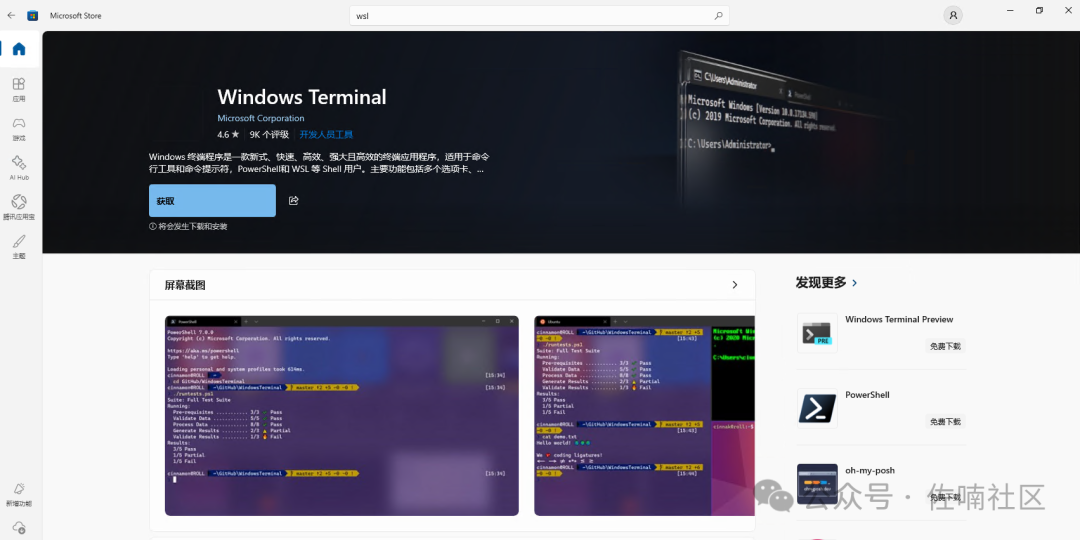Open the 应用 (Apps) sidebar section

(19, 90)
